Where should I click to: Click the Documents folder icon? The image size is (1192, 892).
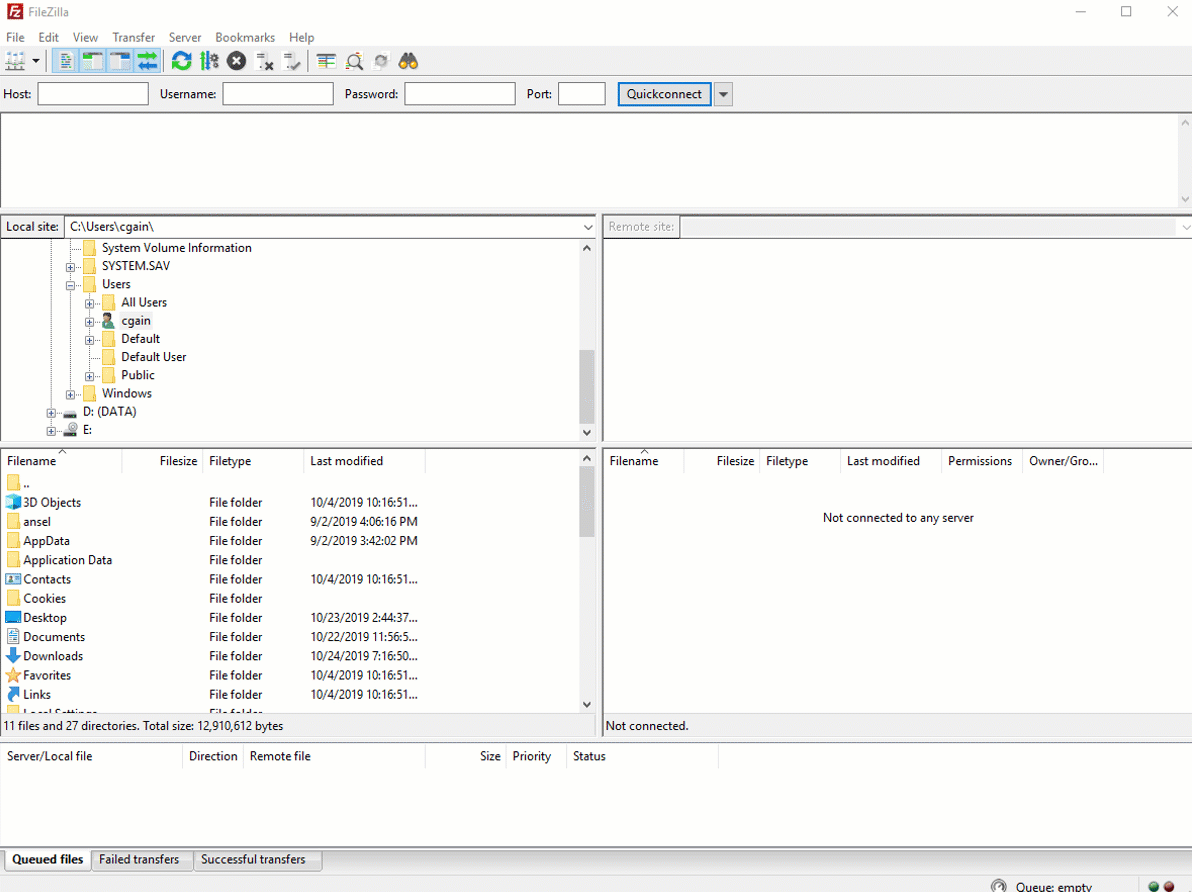13,636
